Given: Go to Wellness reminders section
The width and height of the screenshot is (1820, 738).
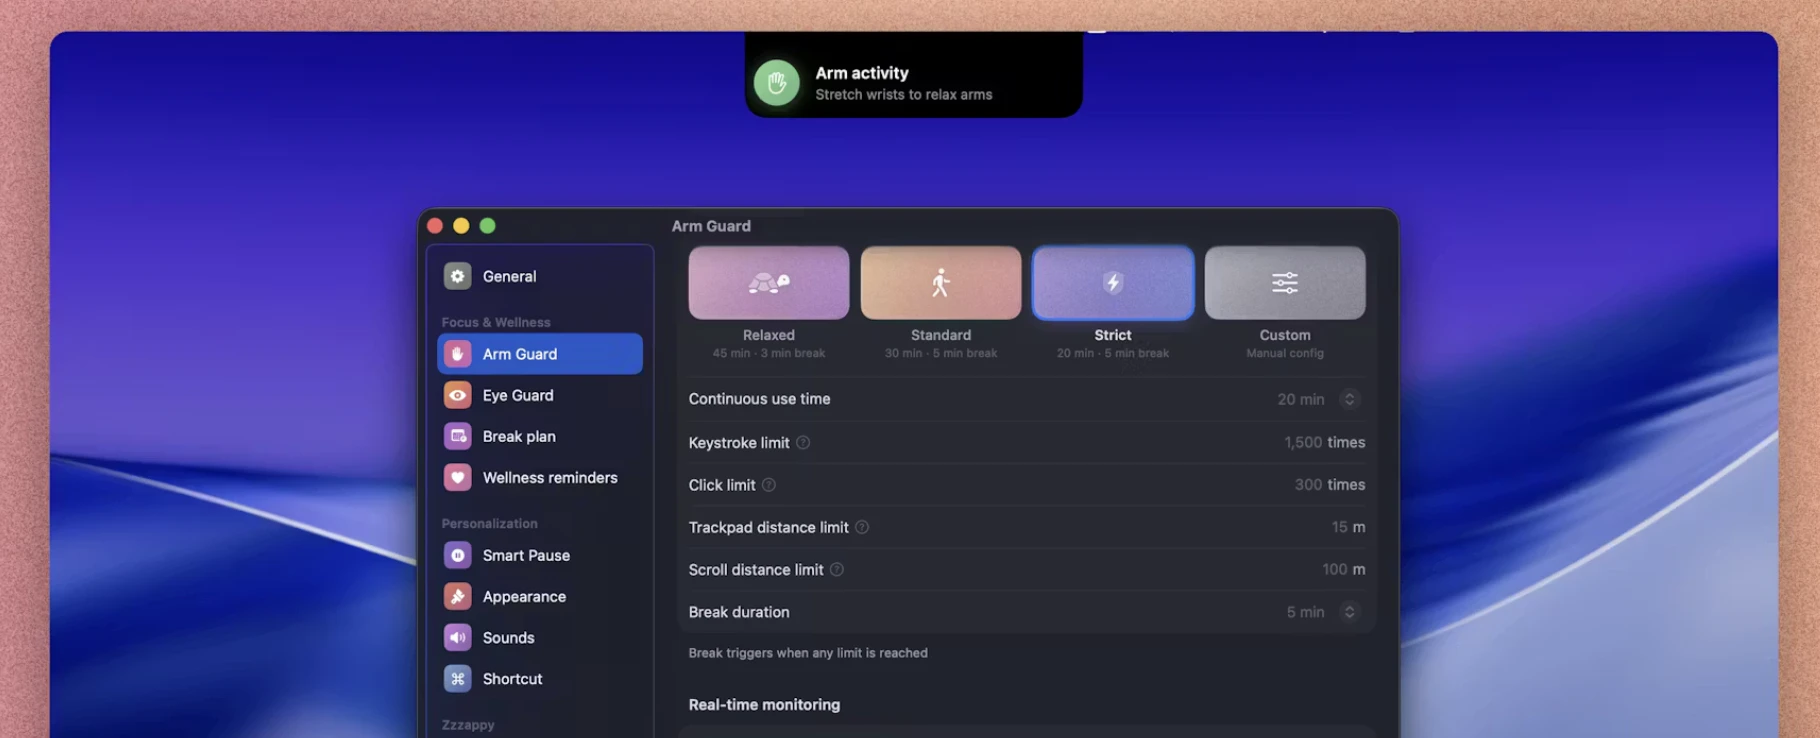Looking at the screenshot, I should (540, 477).
